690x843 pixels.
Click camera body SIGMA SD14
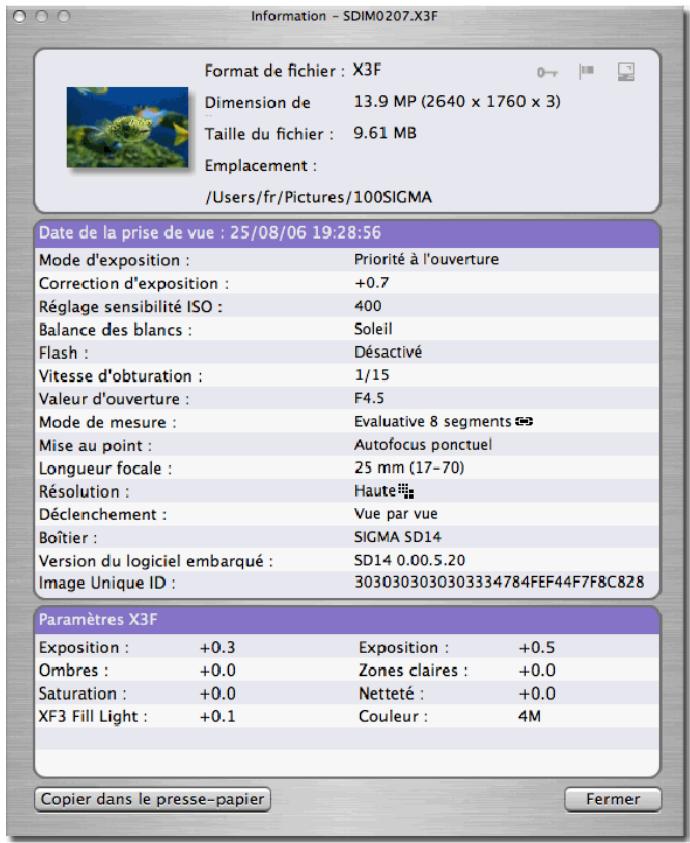click(x=397, y=537)
